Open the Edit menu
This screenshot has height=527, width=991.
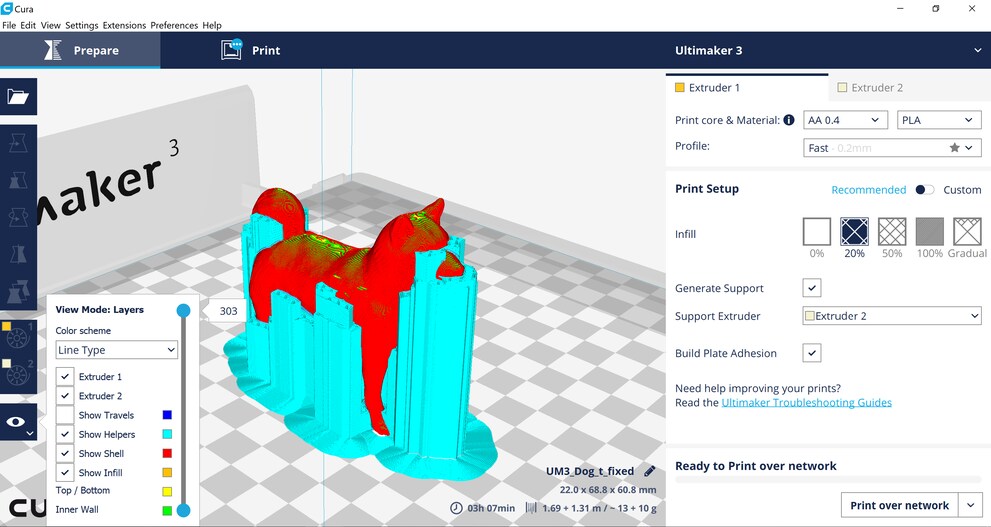coord(28,25)
